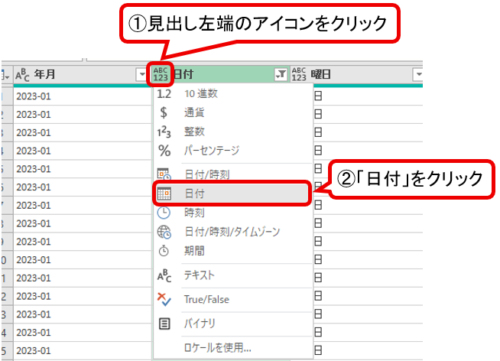Pick the 期間 duration type
The width and height of the screenshot is (500, 361).
233,251
